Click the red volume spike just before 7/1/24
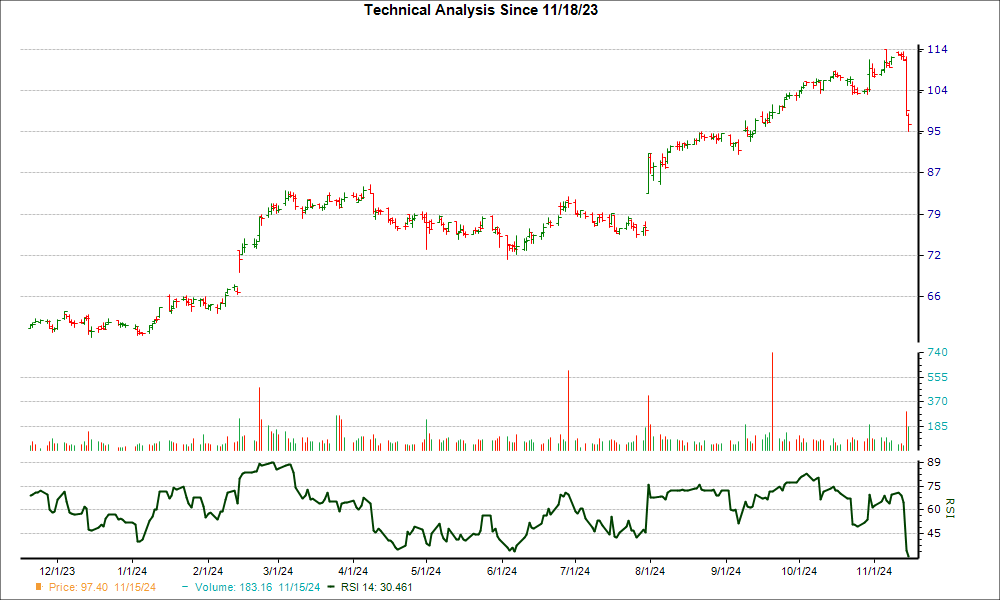The image size is (1000, 600). point(568,411)
